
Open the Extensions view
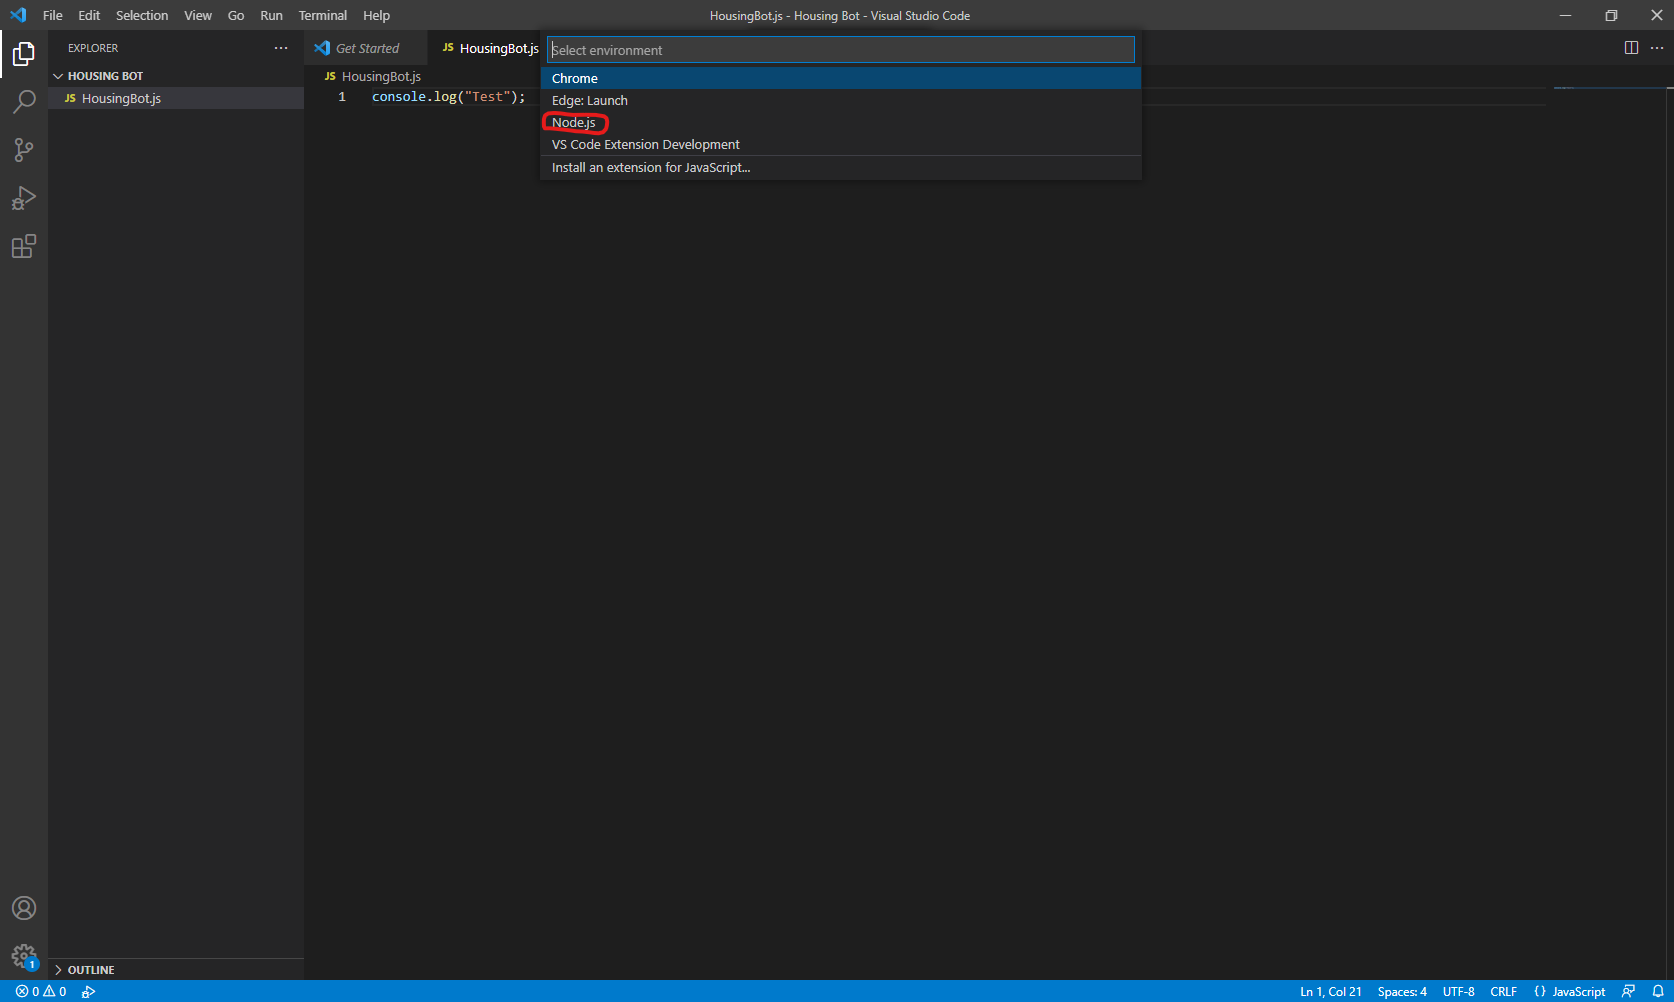pos(24,246)
